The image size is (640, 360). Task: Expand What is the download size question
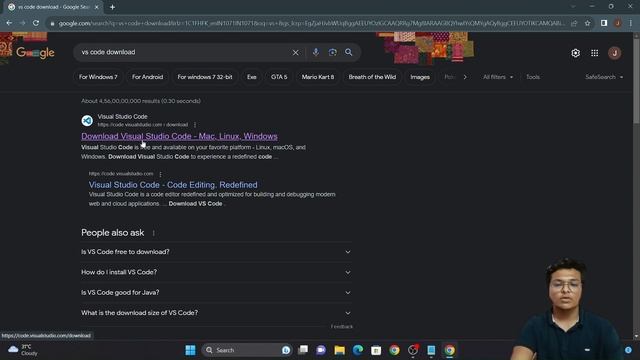216,313
